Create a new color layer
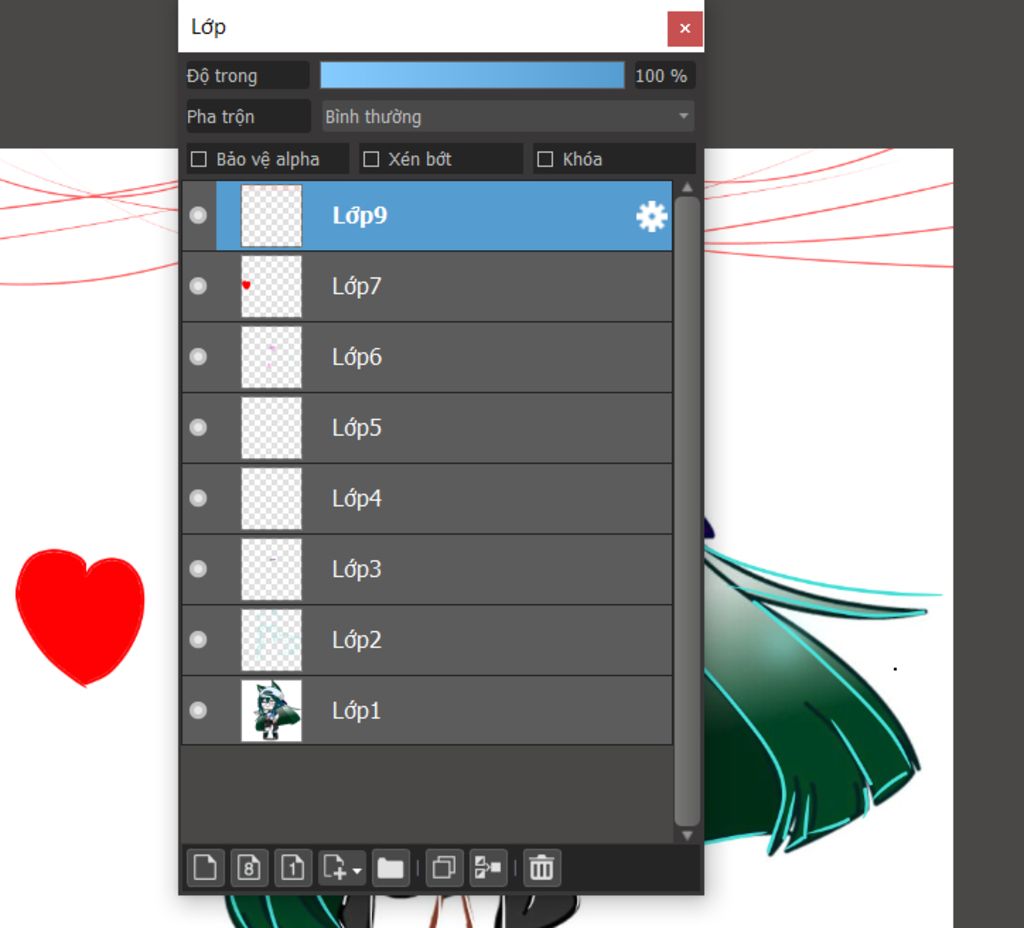Image resolution: width=1024 pixels, height=928 pixels. point(205,868)
